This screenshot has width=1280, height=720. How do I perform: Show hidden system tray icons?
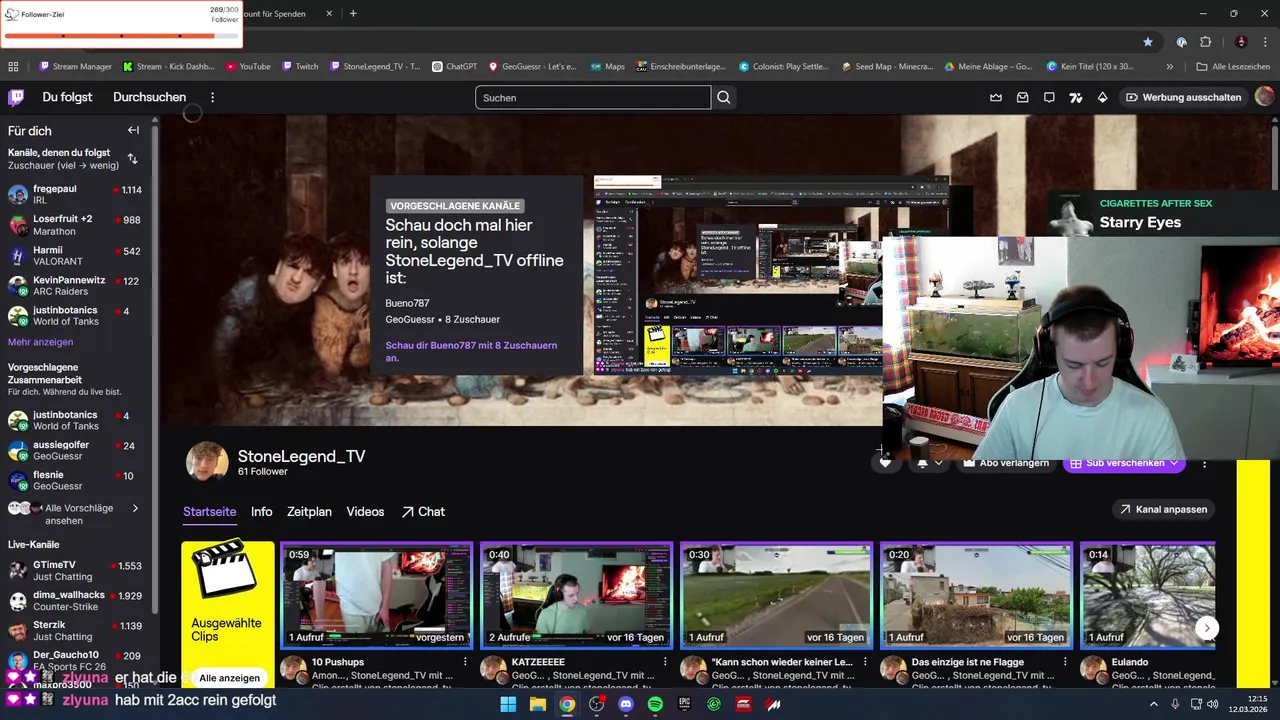1153,704
